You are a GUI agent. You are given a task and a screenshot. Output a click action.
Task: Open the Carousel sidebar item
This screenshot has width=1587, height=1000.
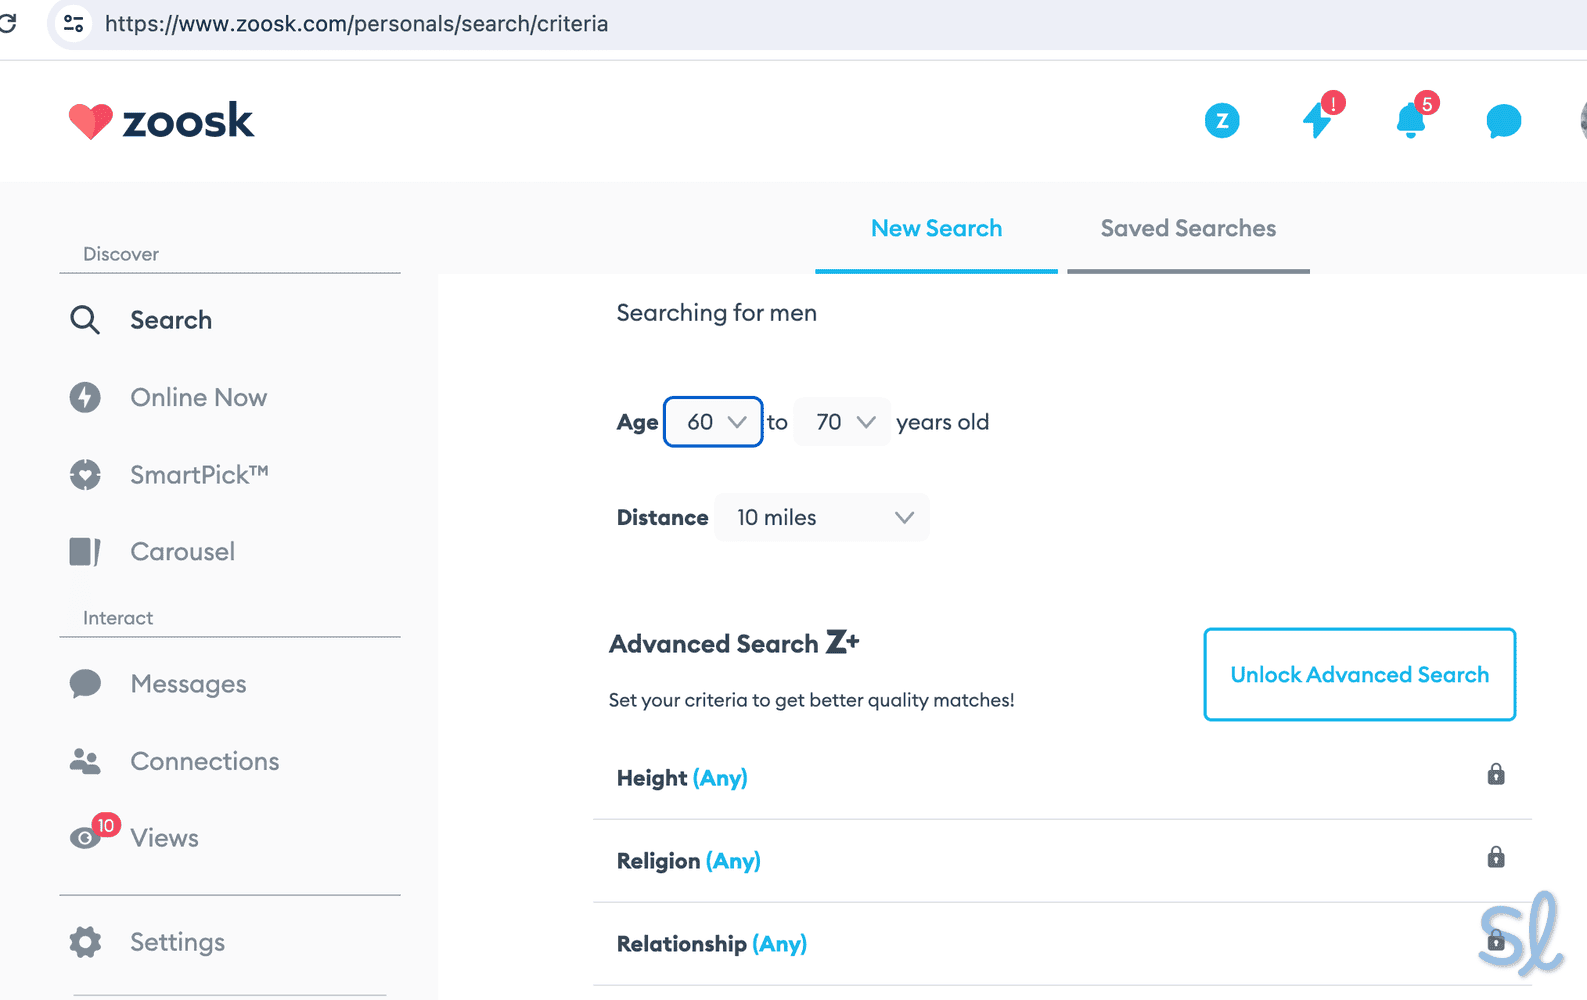tap(182, 552)
